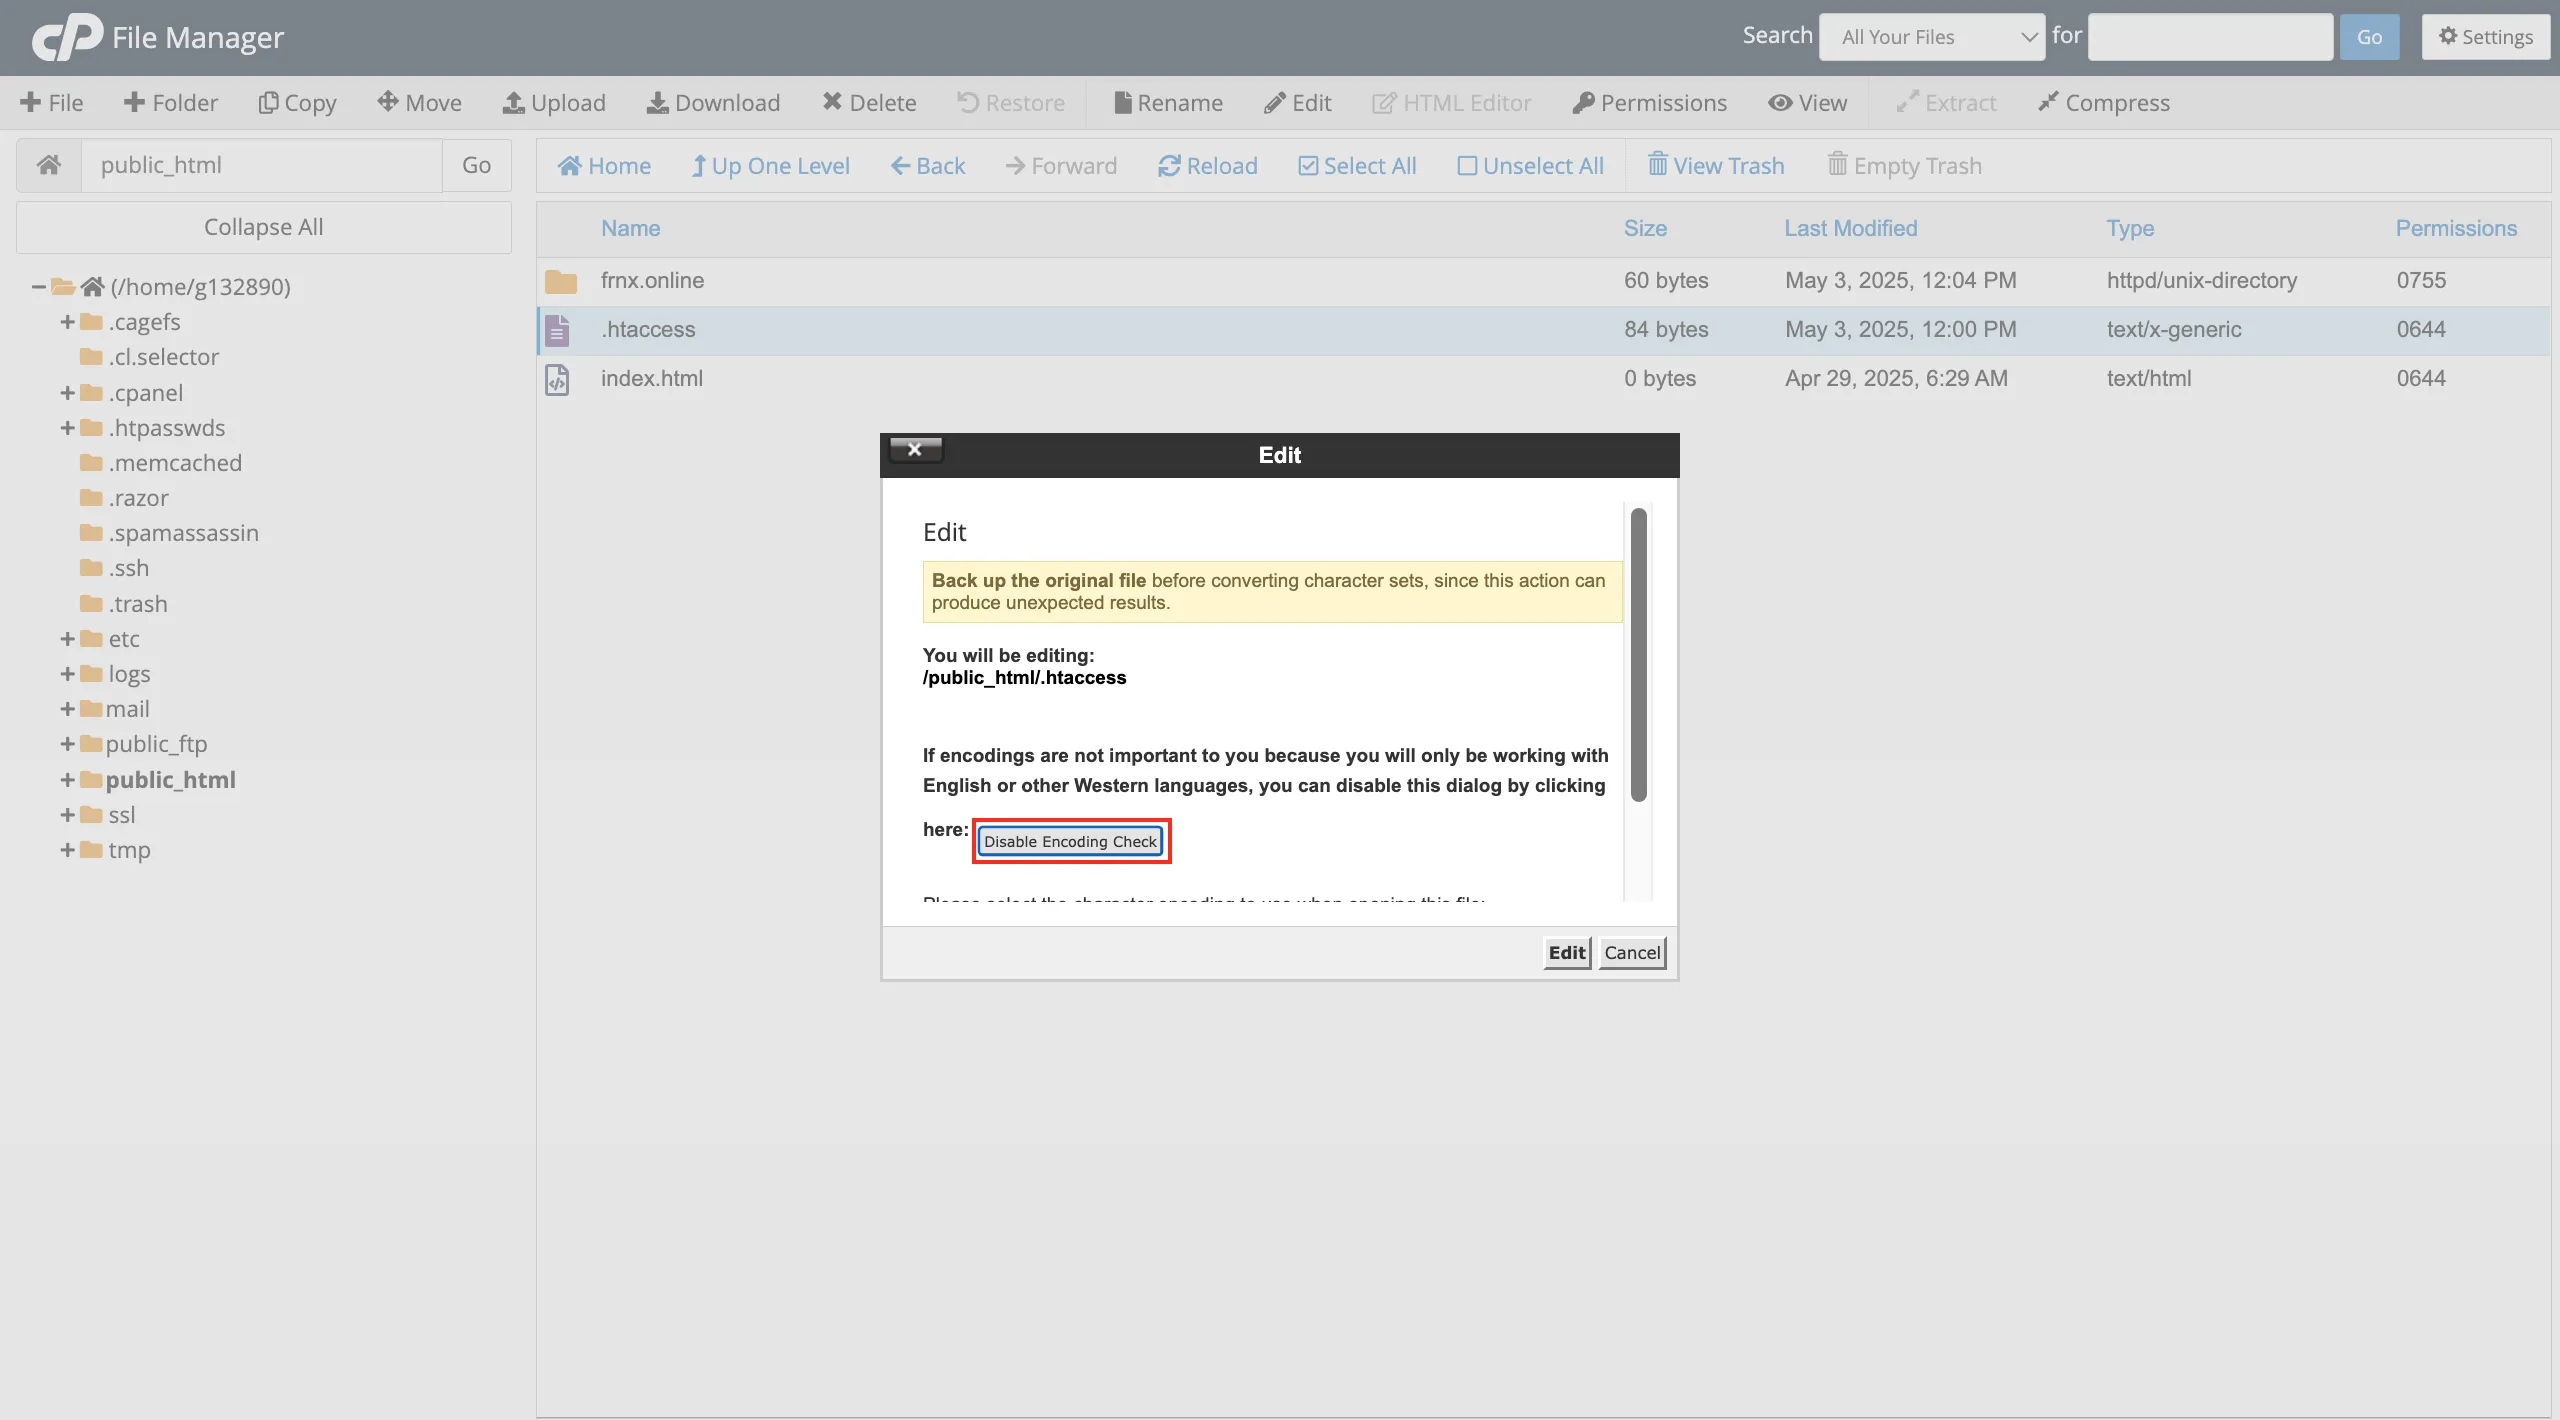Expand the public_html tree folder
Image resolution: width=2560 pixels, height=1420 pixels.
tap(67, 780)
